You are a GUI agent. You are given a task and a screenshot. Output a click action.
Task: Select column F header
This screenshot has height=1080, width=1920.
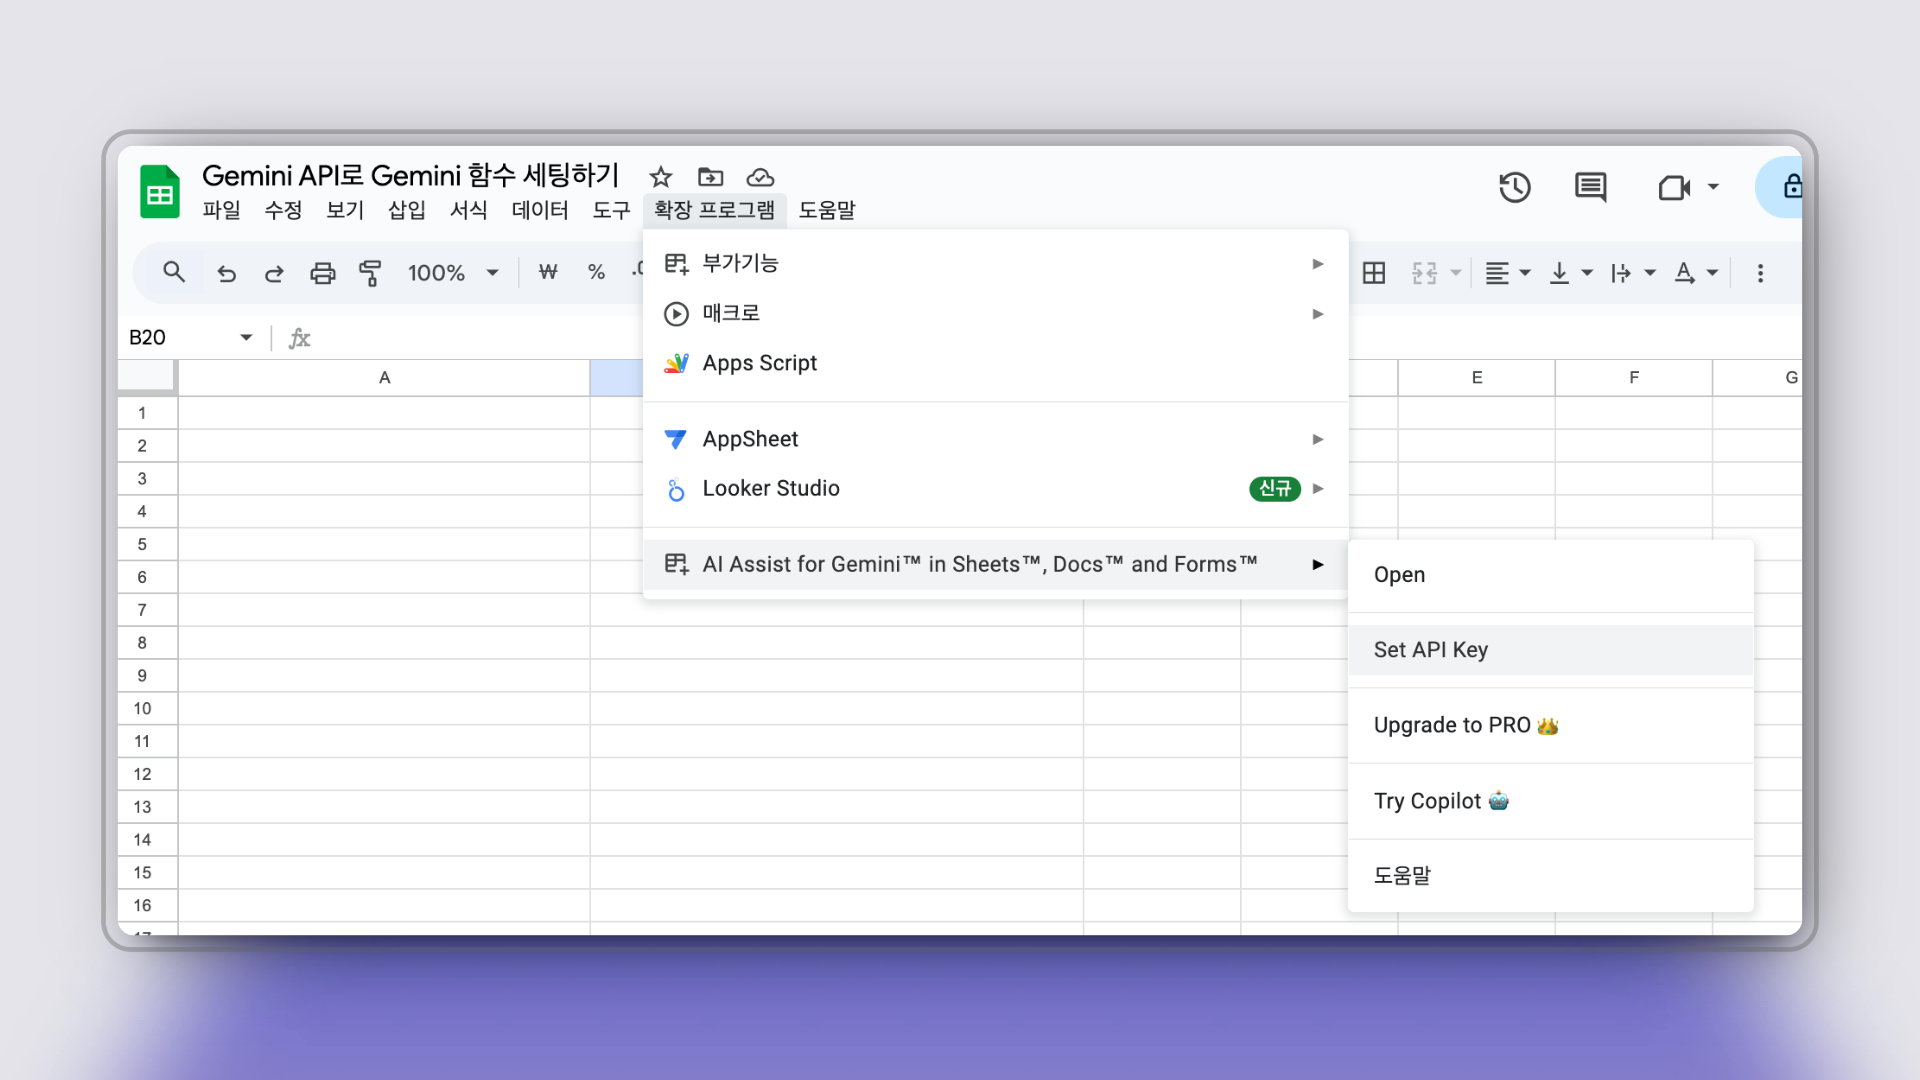click(1634, 378)
